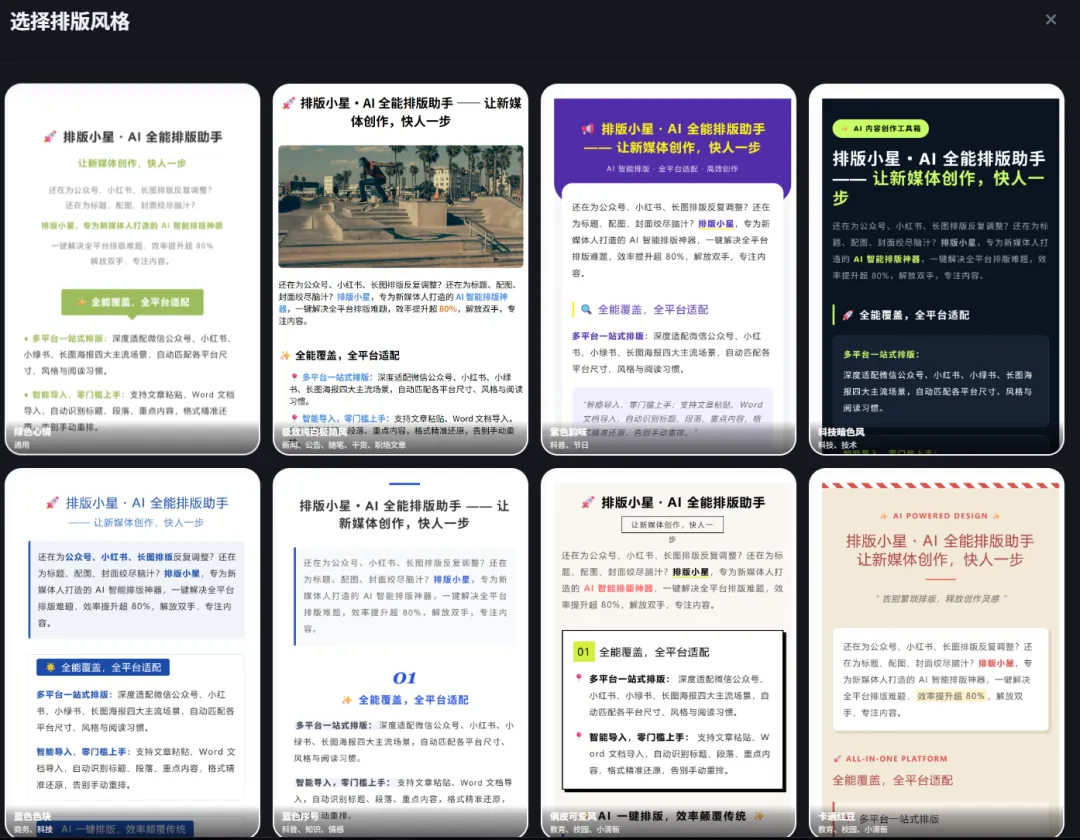
Task: Select the 俏皮可爱风 style card
Action: (x=668, y=653)
